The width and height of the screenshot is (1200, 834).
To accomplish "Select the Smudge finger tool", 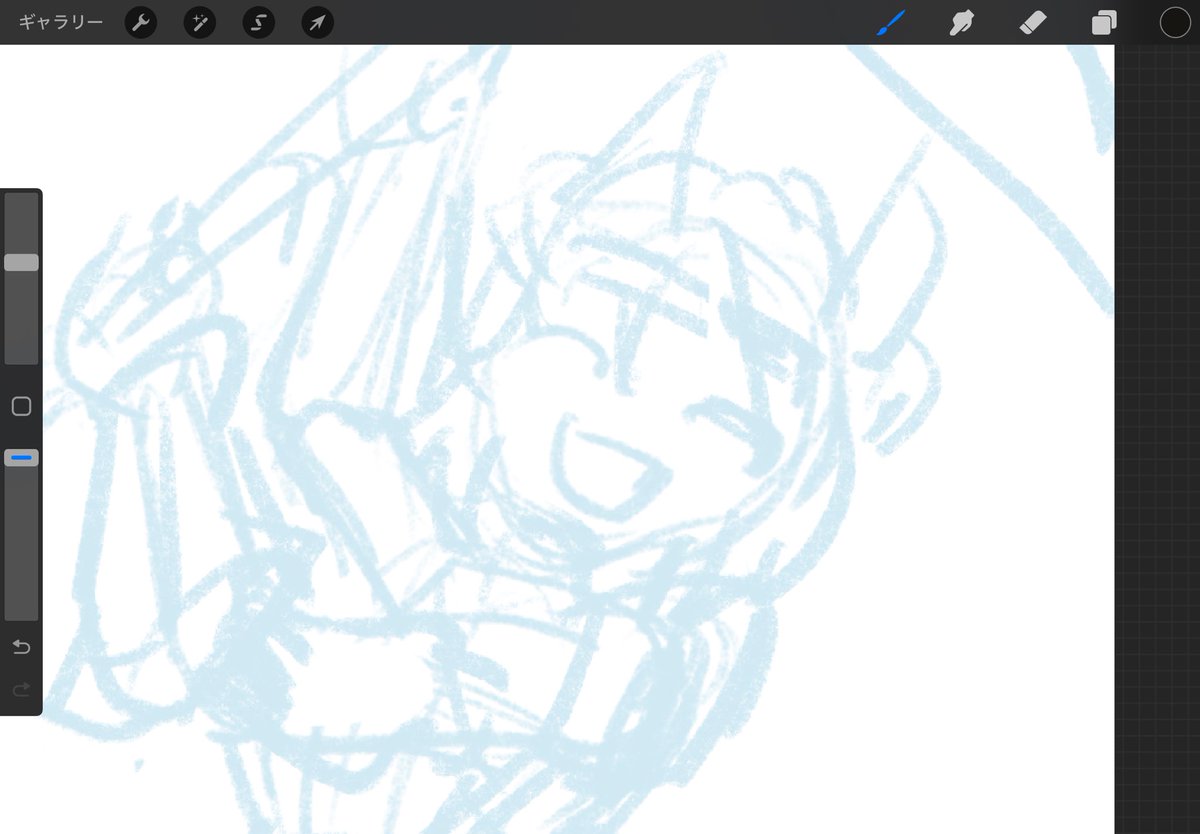I will coord(962,22).
